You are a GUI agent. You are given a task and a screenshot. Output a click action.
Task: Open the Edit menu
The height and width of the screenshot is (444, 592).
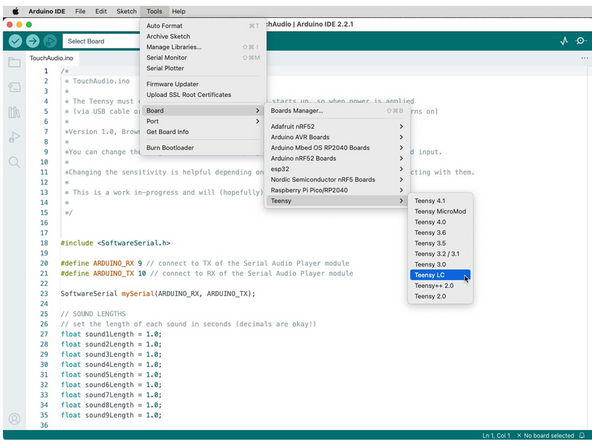pos(101,11)
